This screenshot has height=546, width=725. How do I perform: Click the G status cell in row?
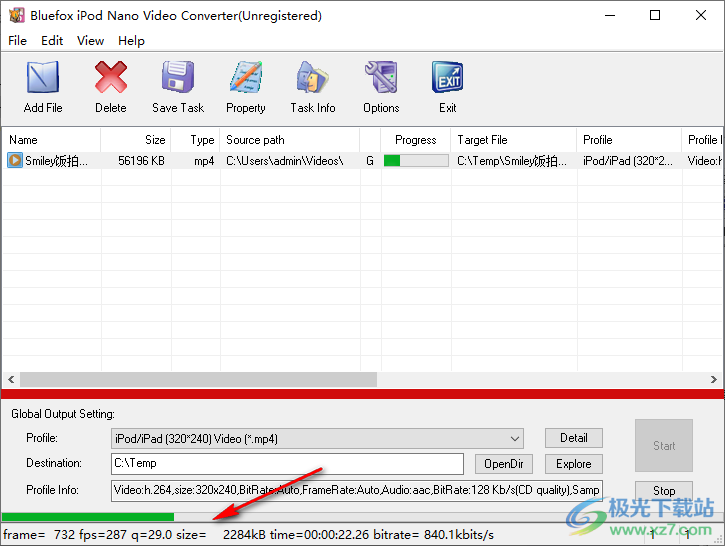click(370, 161)
